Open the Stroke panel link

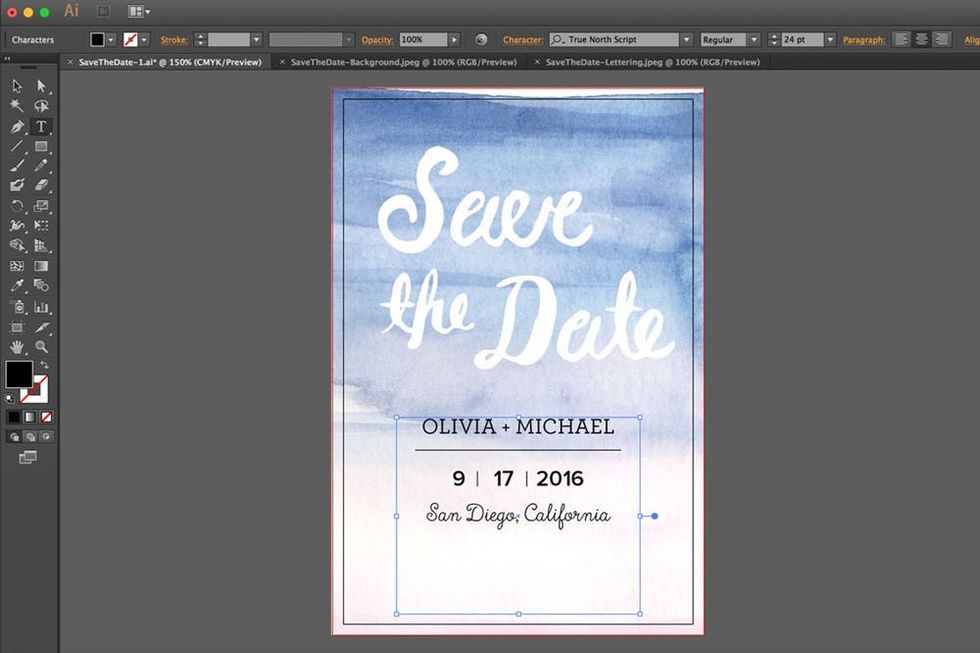[x=174, y=40]
